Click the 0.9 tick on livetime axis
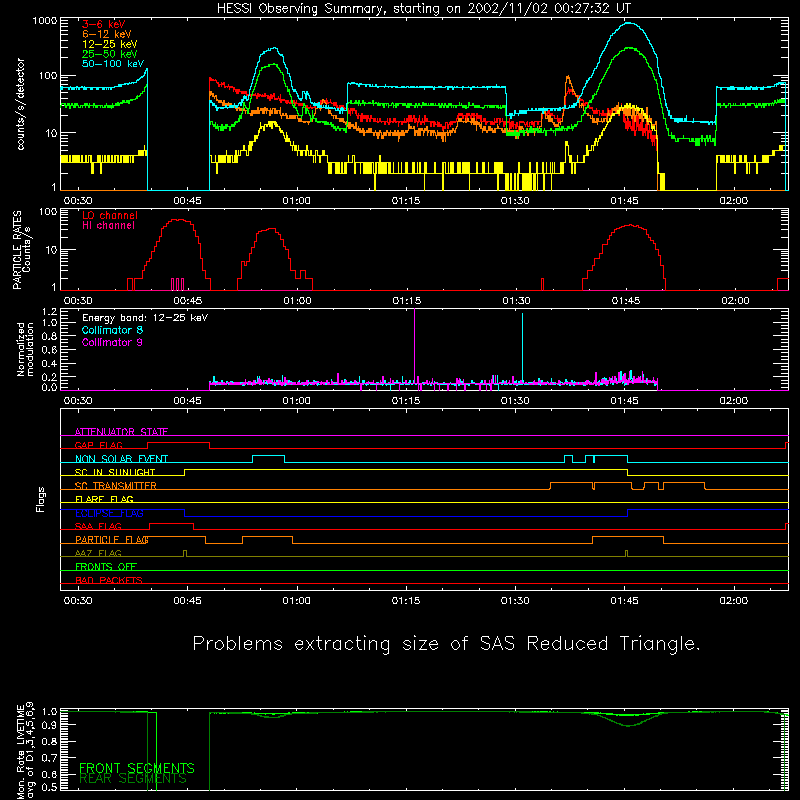 [49, 725]
